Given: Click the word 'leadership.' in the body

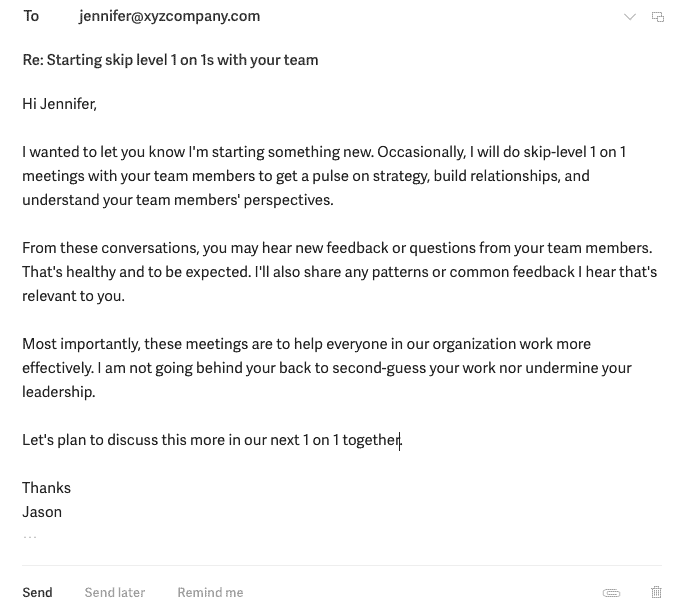Looking at the screenshot, I should pos(59,392).
